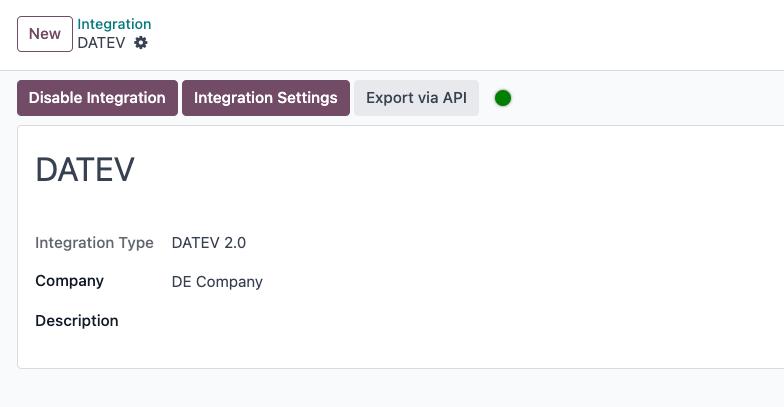Select the DATEV breadcrumb record name
Viewport: 784px width, 407px height.
(101, 43)
